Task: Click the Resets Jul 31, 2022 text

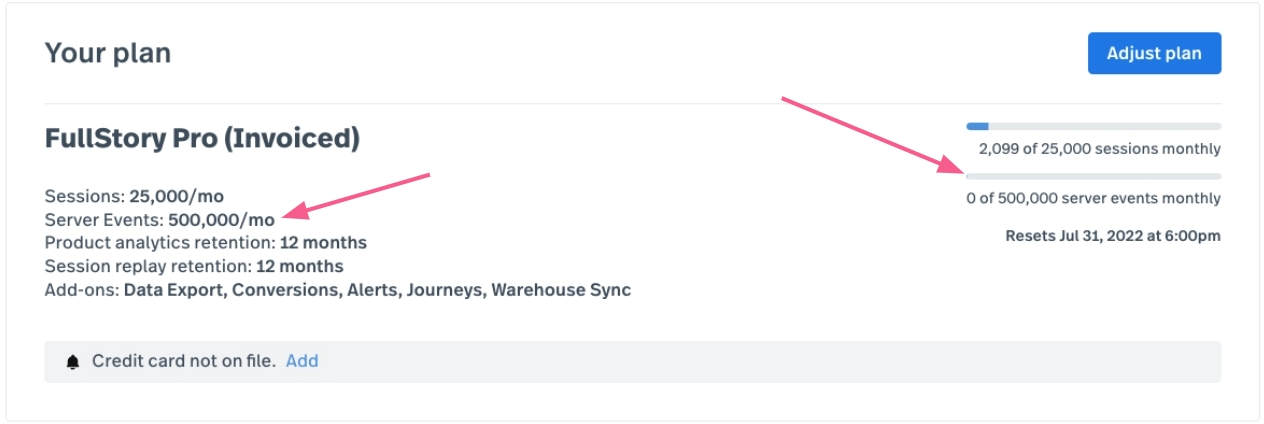Action: tap(1113, 237)
